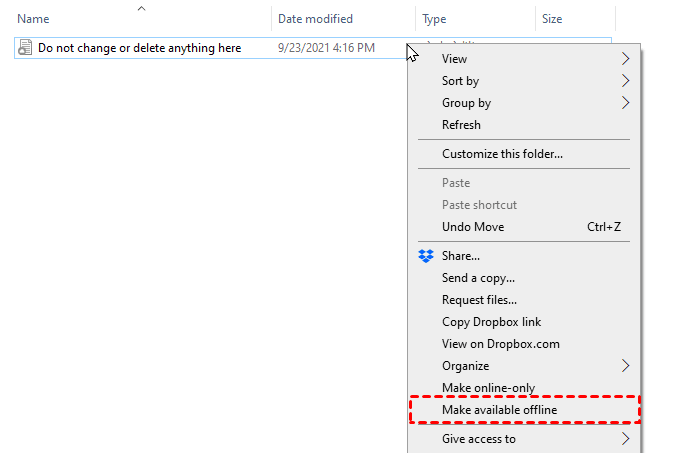This screenshot has height=453, width=690.
Task: Choose Customize this folder option
Action: pos(502,154)
